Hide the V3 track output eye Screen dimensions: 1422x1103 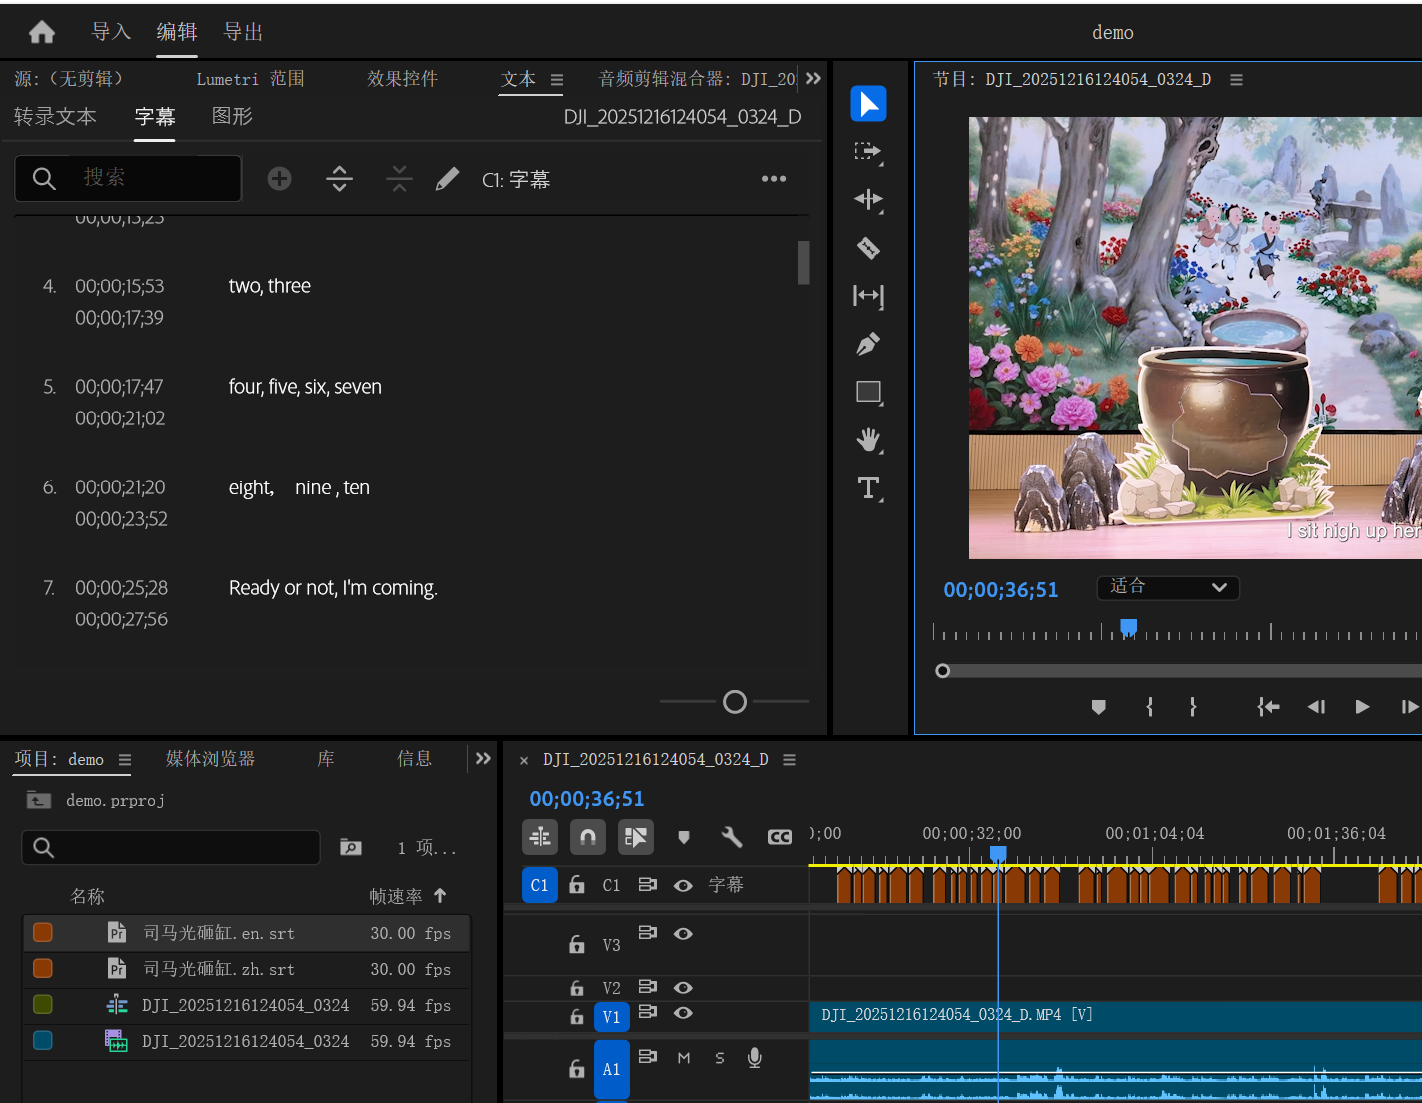pos(683,934)
